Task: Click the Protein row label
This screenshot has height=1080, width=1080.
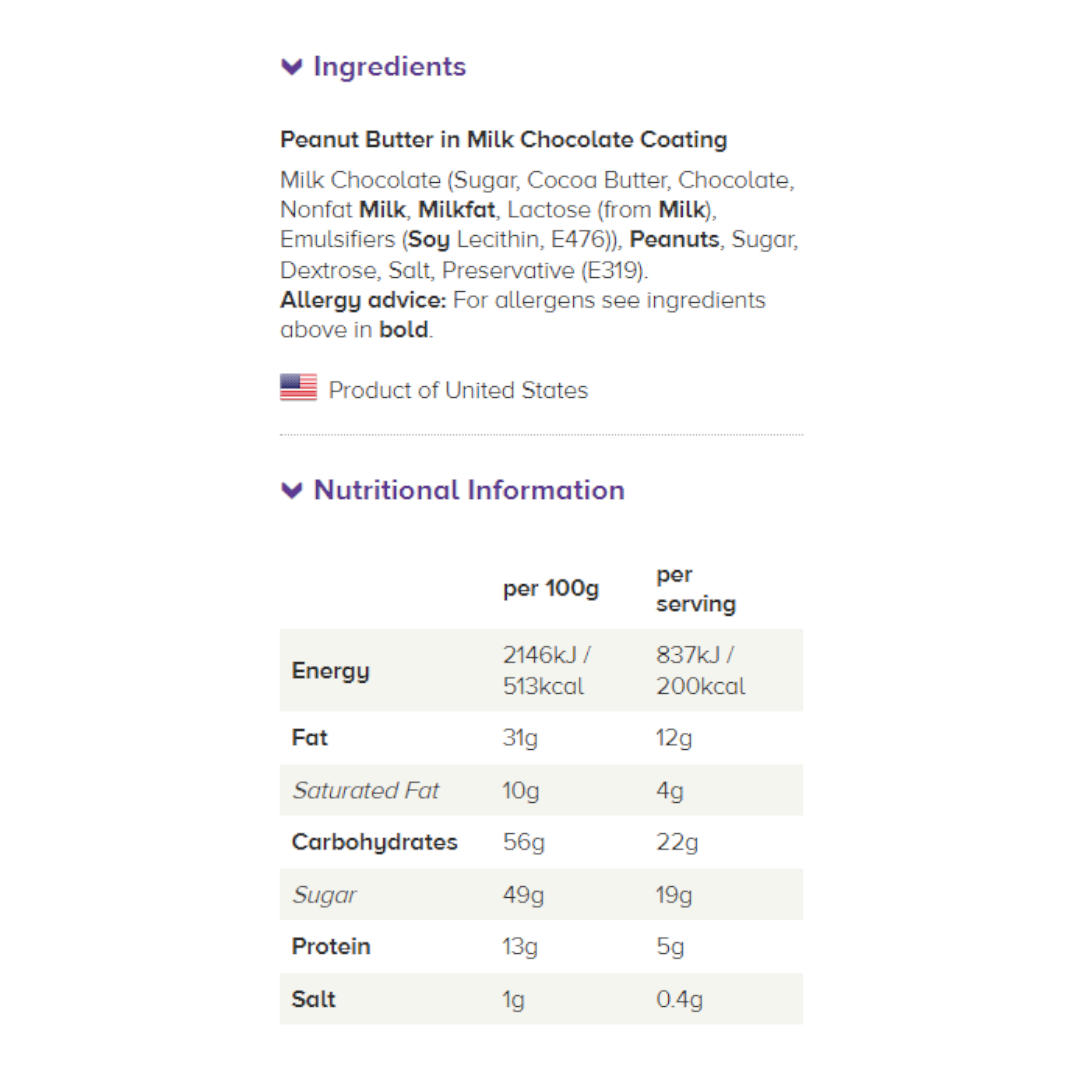Action: point(331,946)
